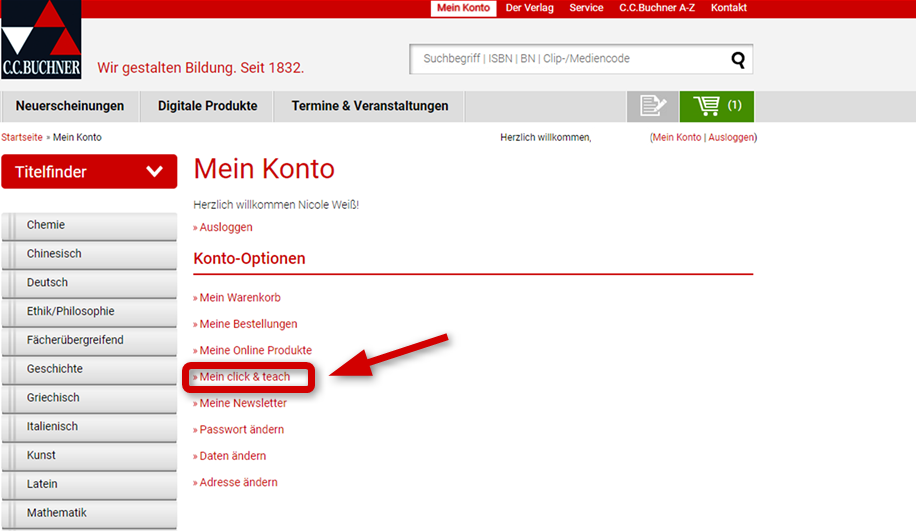Select Kunst in subject list

[x=89, y=455]
